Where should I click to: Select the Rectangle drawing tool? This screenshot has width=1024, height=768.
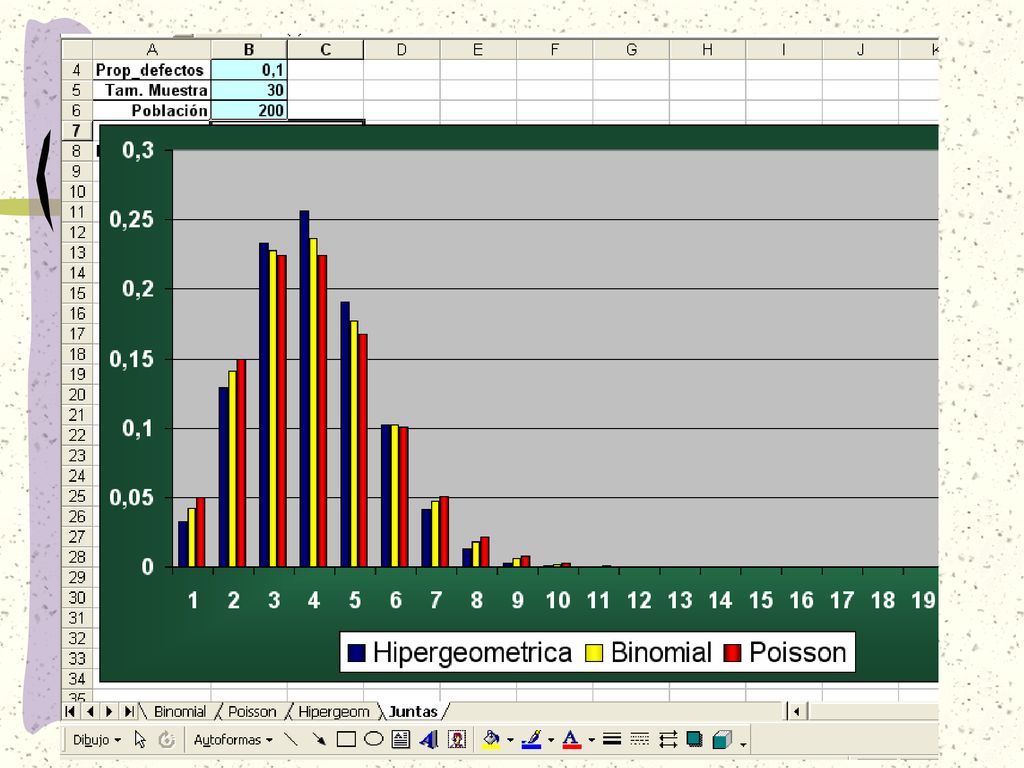coord(346,739)
